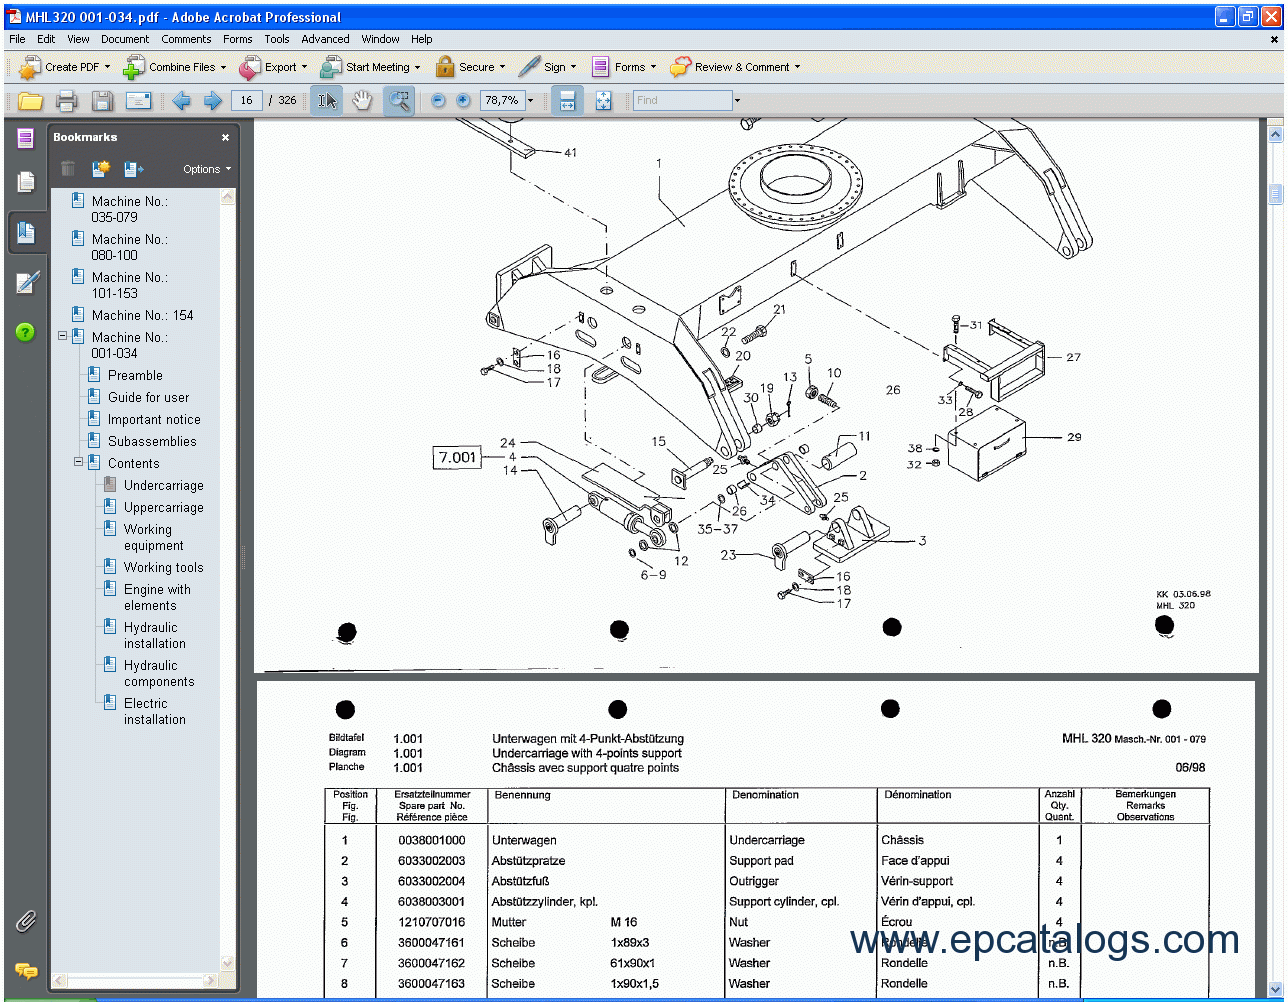Image resolution: width=1288 pixels, height=1002 pixels.
Task: Open the Bookmarks Options dropdown
Action: (x=207, y=169)
